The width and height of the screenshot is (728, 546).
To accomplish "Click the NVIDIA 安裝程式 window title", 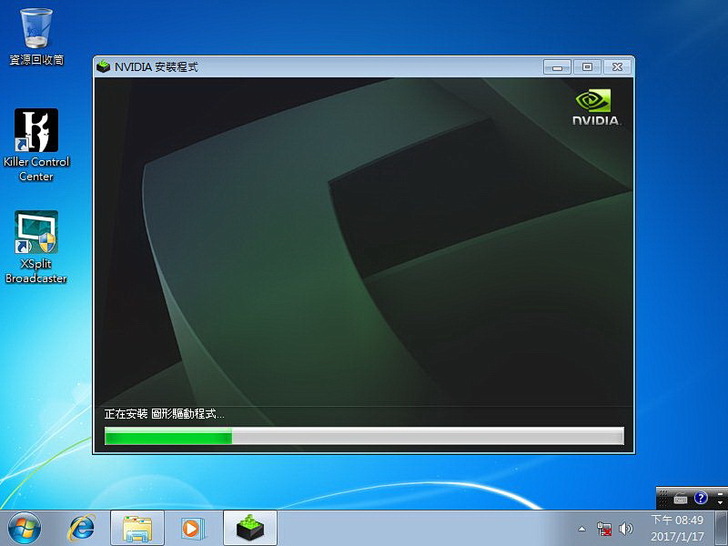I will pyautogui.click(x=156, y=67).
